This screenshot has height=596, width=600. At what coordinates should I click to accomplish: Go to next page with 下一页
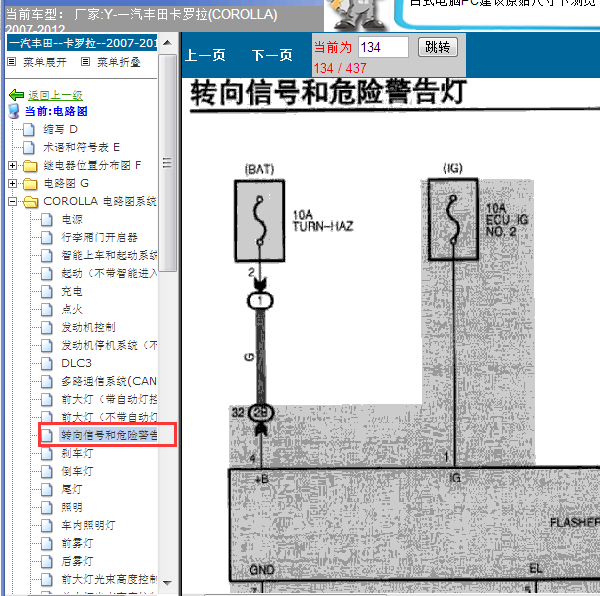coord(272,55)
